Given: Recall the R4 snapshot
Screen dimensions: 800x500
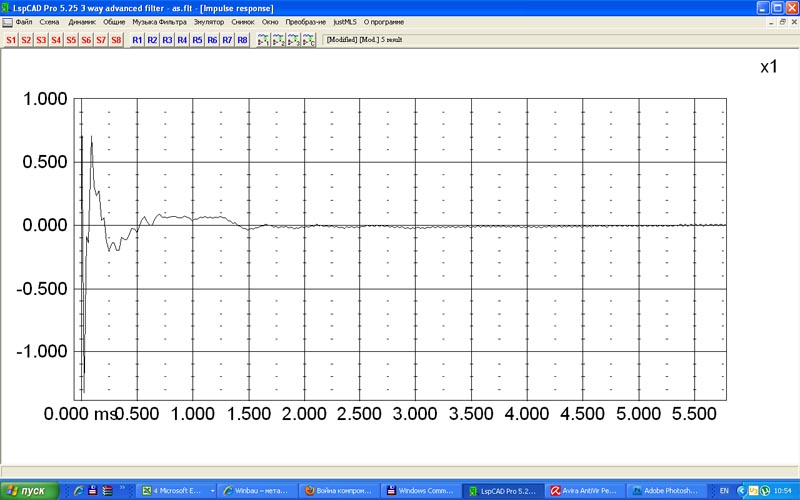Looking at the screenshot, I should point(182,40).
